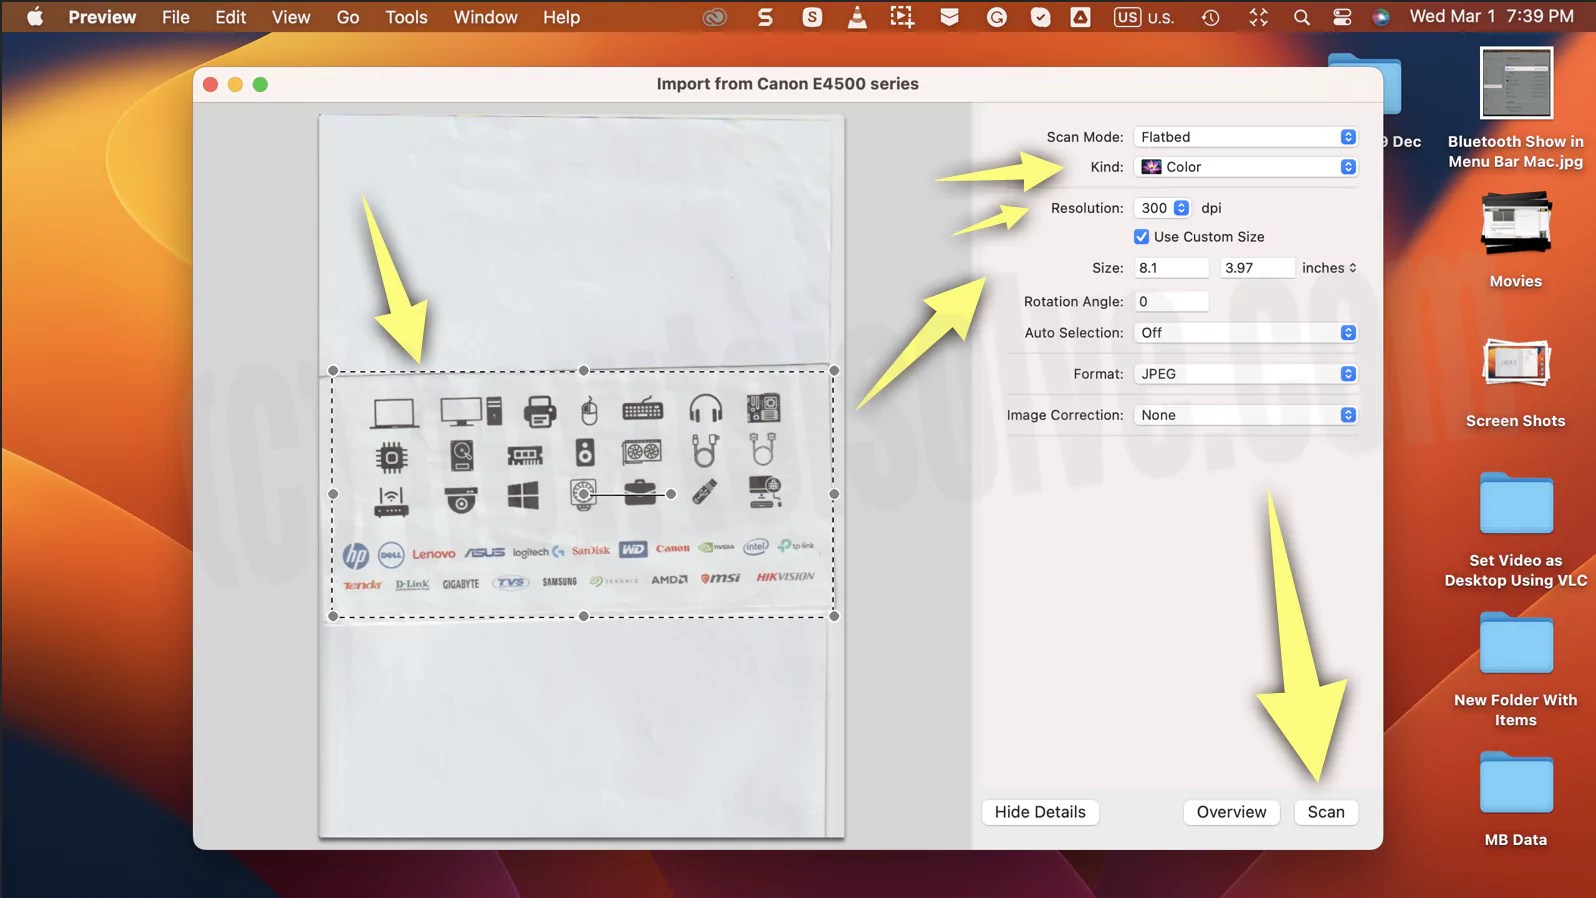This screenshot has width=1596, height=898.
Task: Open the Image Correction dropdown
Action: click(1246, 415)
